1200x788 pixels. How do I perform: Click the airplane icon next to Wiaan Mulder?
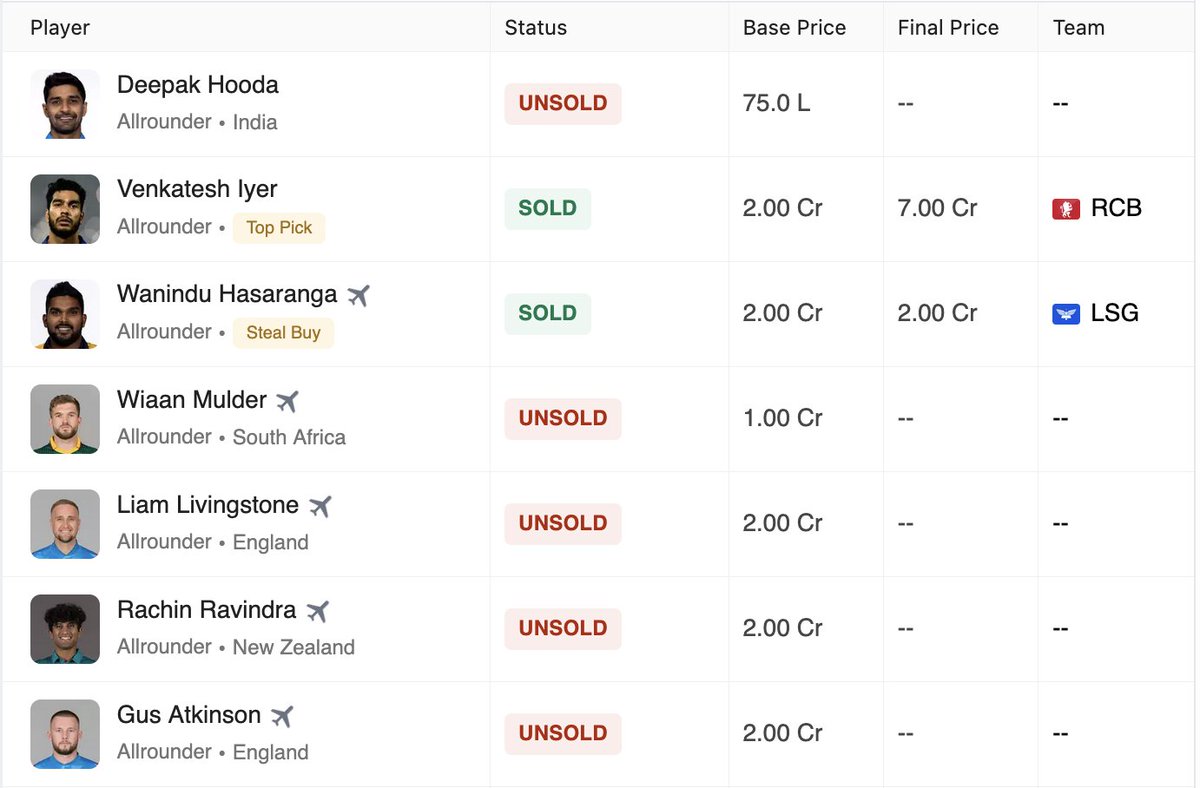[x=288, y=400]
